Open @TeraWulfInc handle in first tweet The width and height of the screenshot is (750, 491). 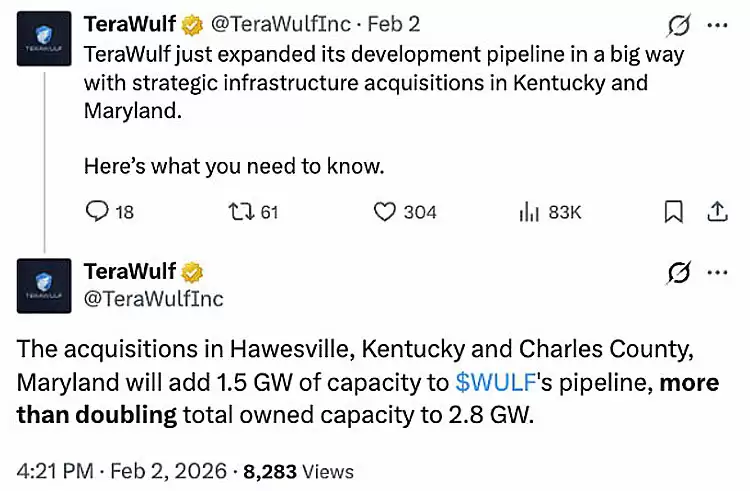[x=281, y=24]
